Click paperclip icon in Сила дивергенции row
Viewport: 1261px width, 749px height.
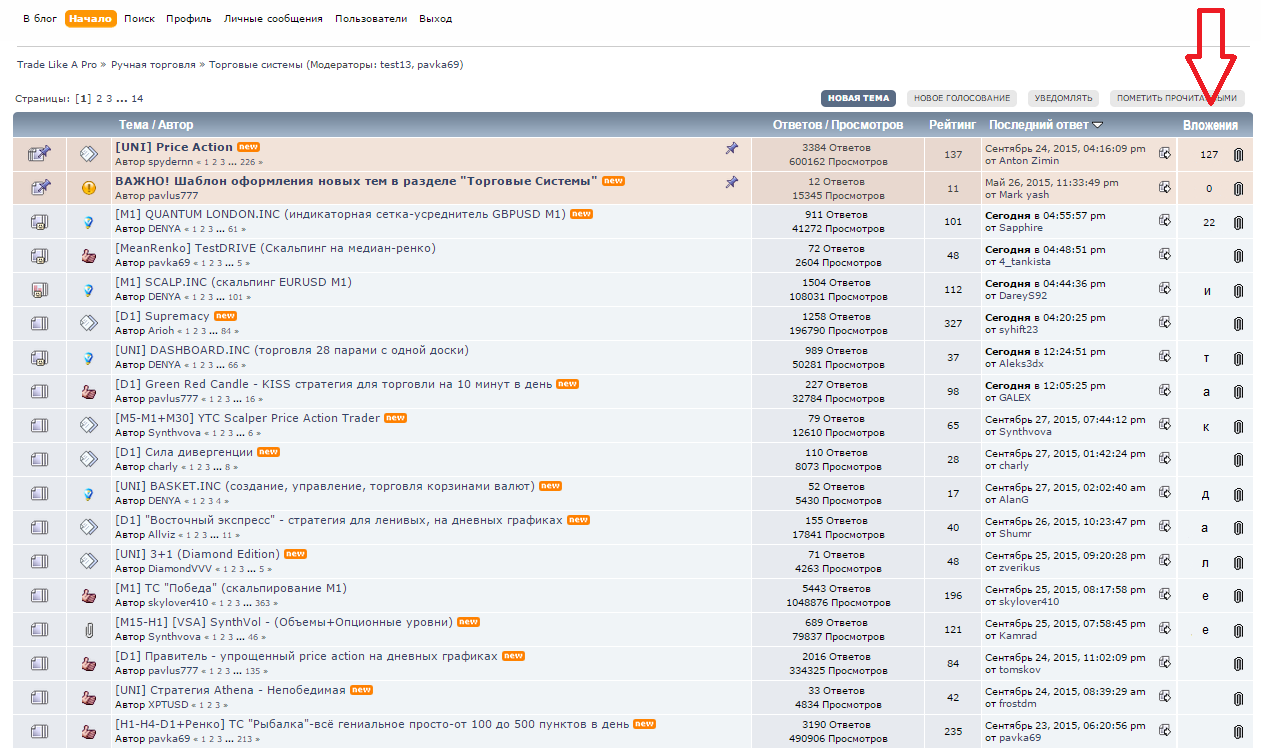[1238, 460]
